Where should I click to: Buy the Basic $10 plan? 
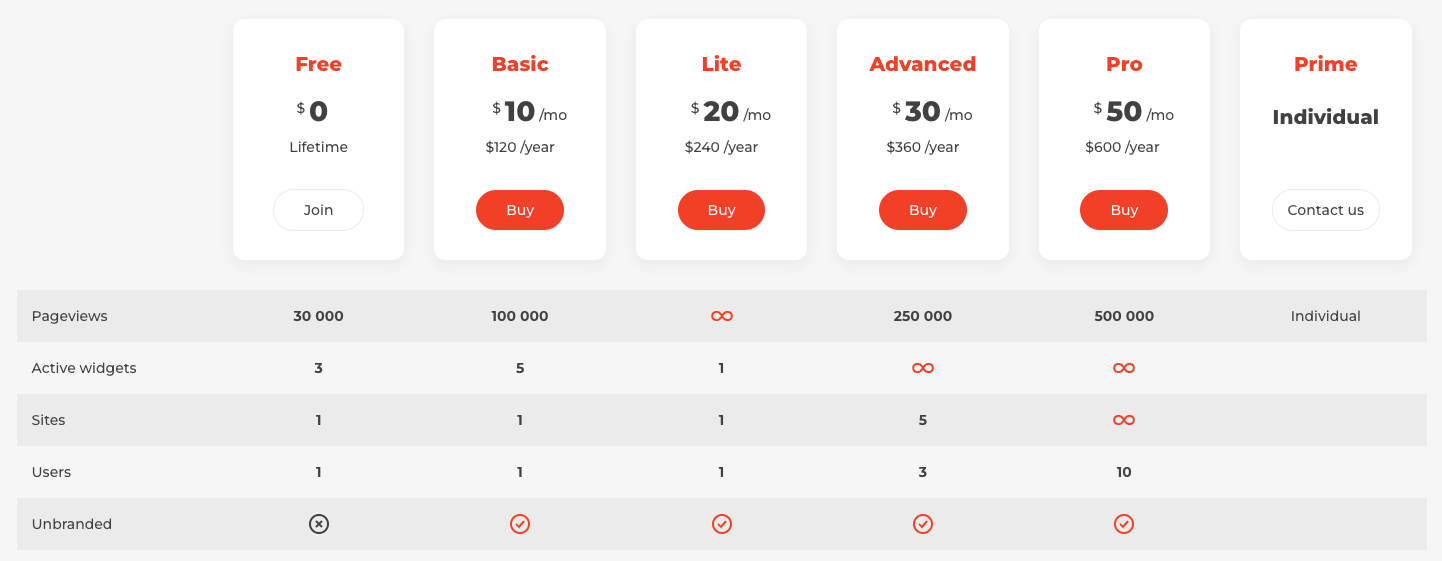click(x=520, y=210)
